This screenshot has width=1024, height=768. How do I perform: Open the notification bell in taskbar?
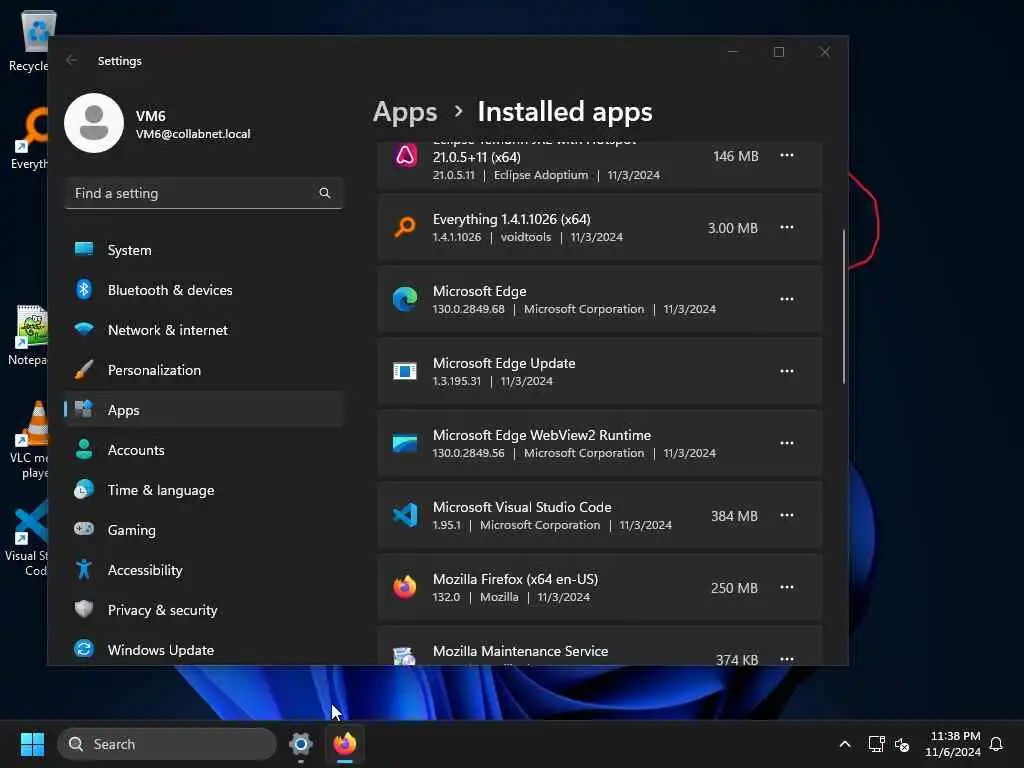(996, 744)
